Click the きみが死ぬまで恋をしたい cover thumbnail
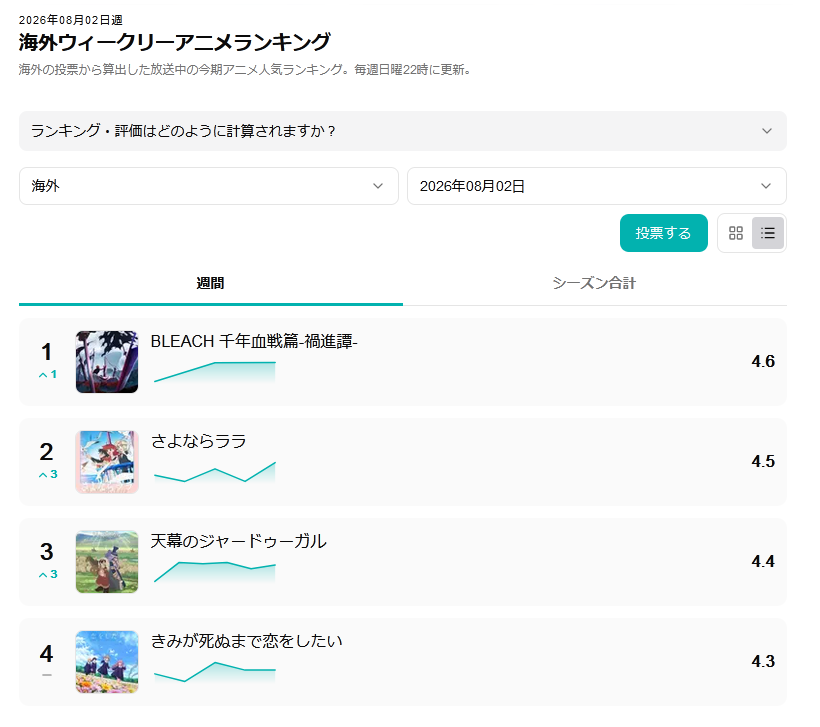The height and width of the screenshot is (727, 820). tap(107, 662)
